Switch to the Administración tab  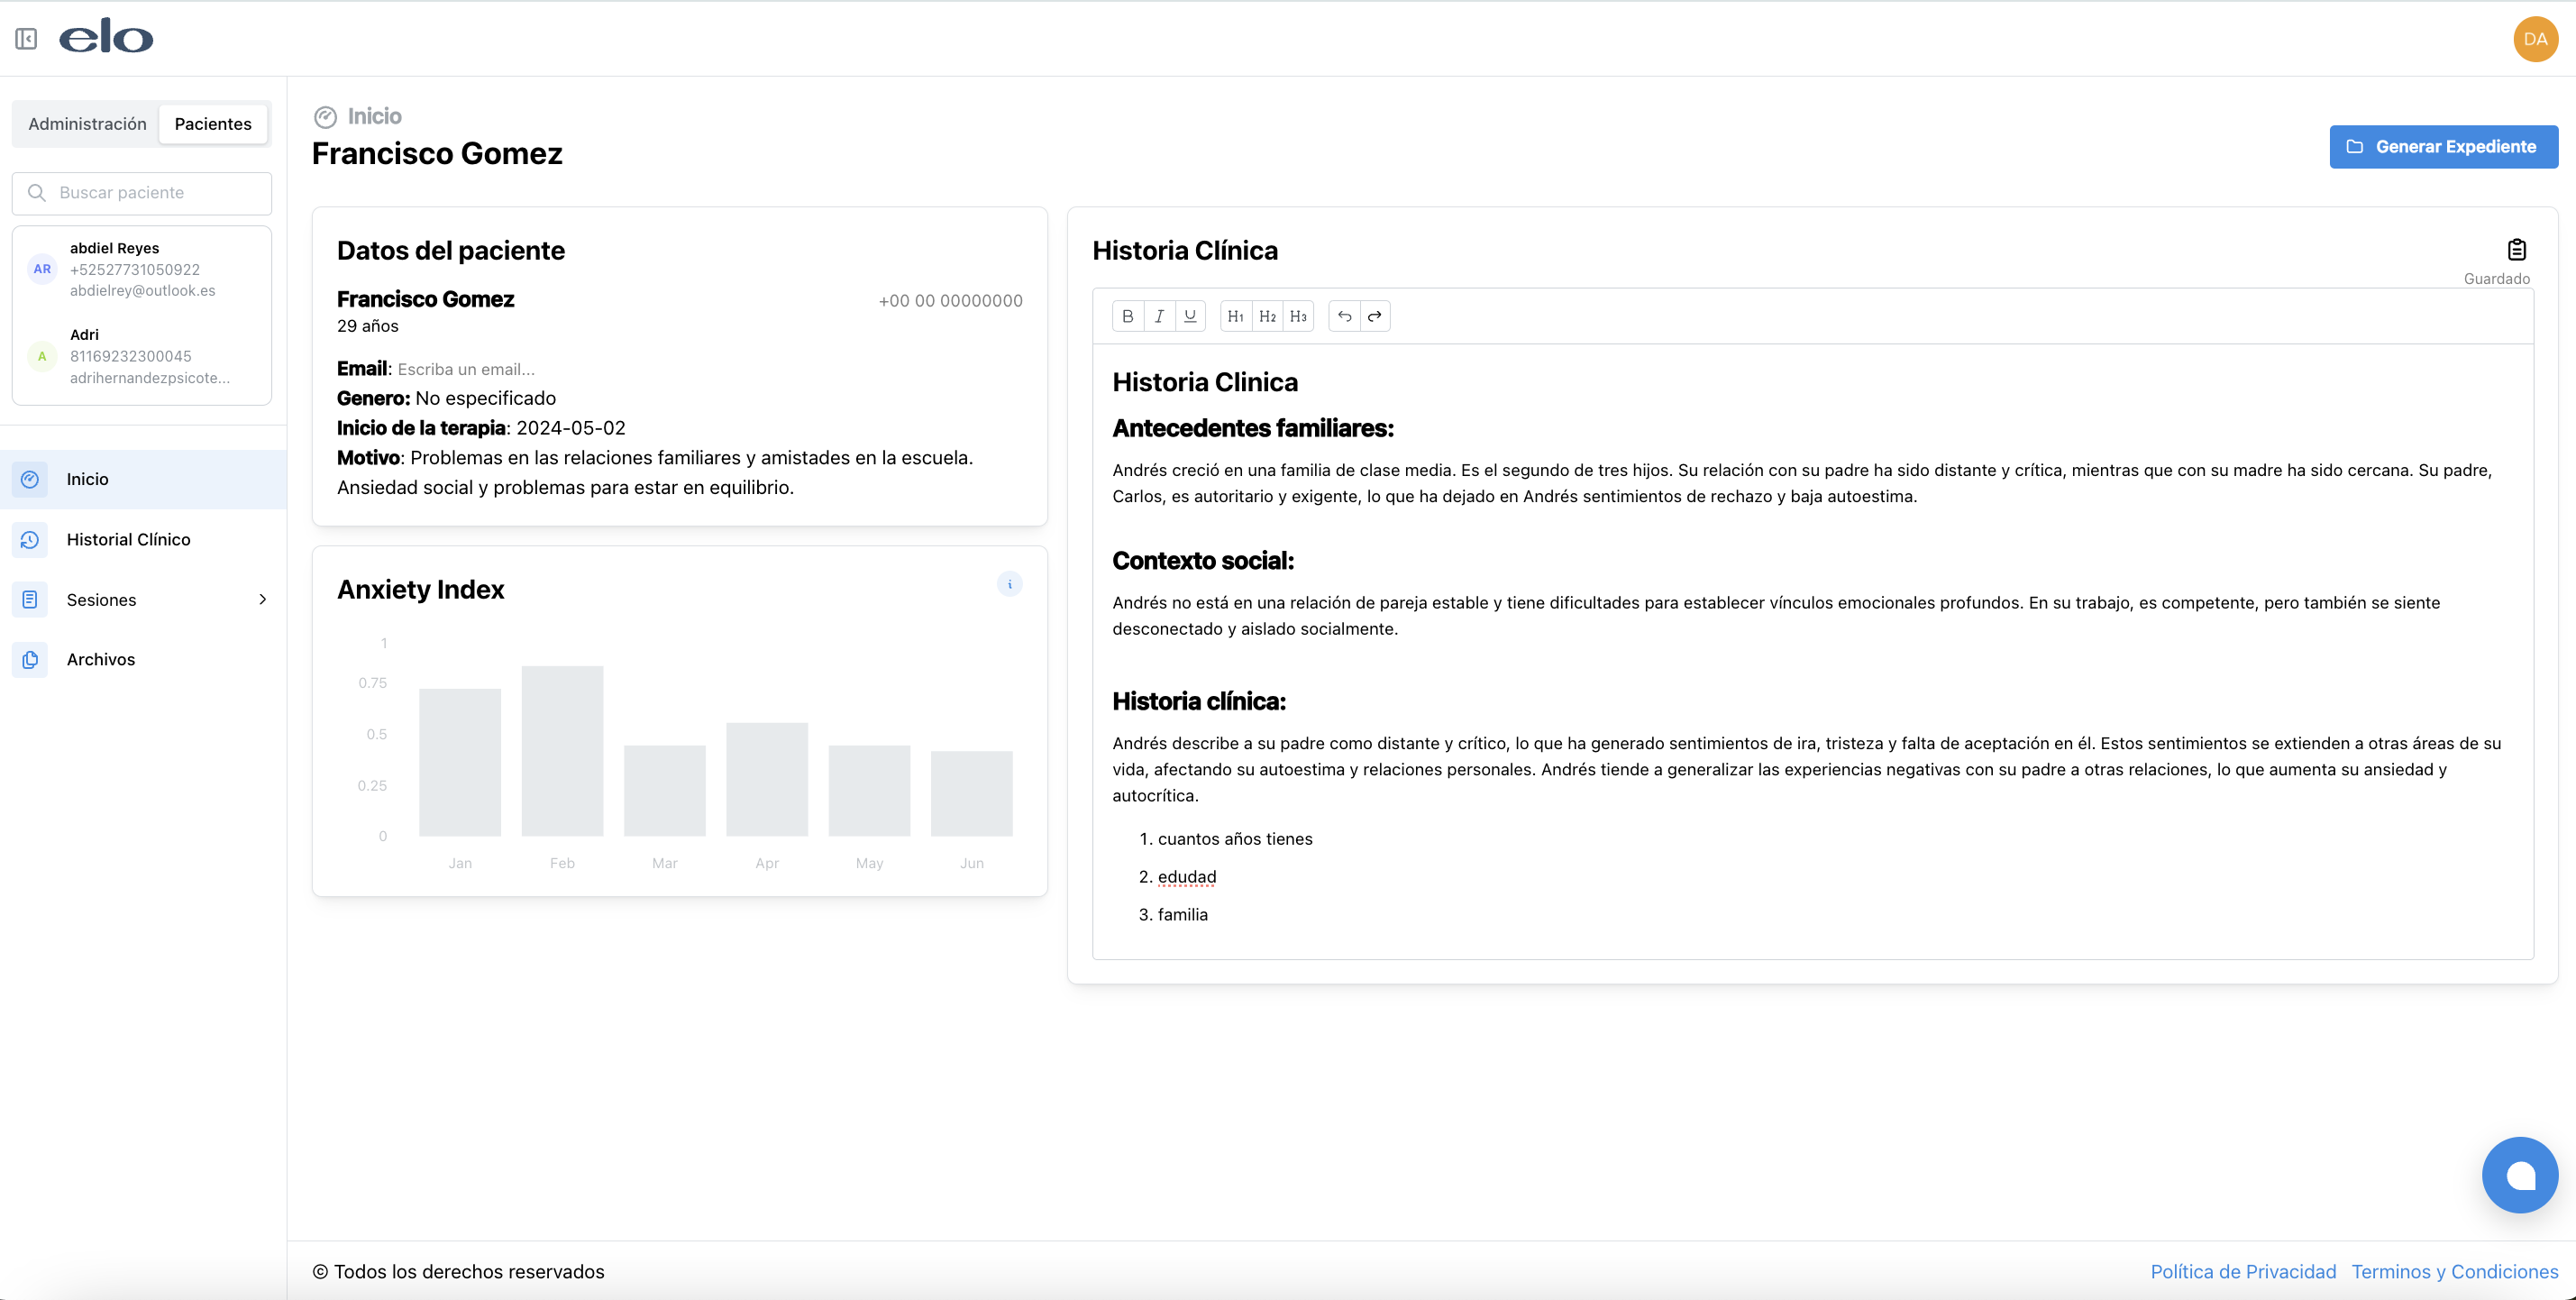(87, 124)
